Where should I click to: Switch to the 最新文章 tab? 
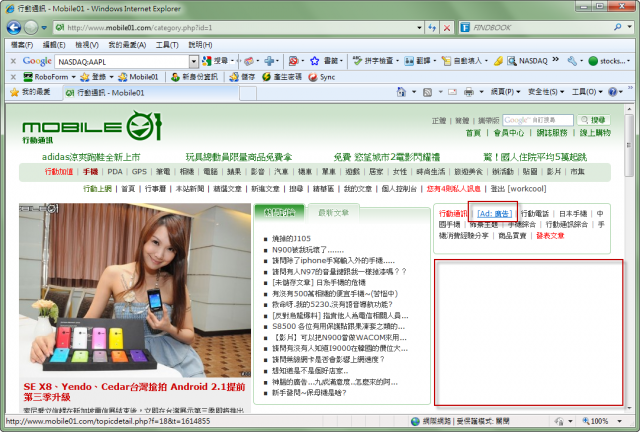[x=333, y=212]
